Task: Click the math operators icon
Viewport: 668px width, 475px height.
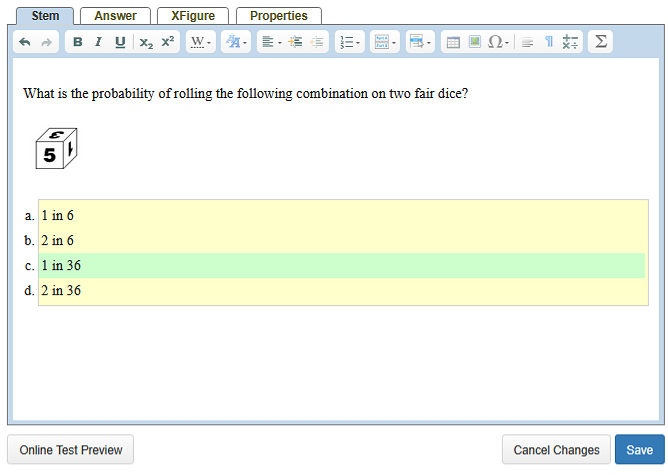Action: pyautogui.click(x=570, y=42)
